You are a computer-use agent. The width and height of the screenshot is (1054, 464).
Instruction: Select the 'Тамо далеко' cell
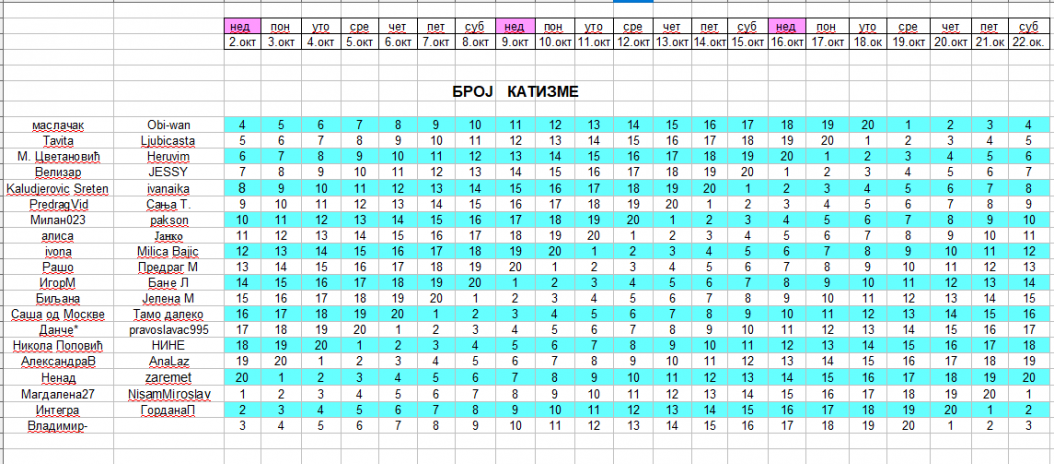169,314
